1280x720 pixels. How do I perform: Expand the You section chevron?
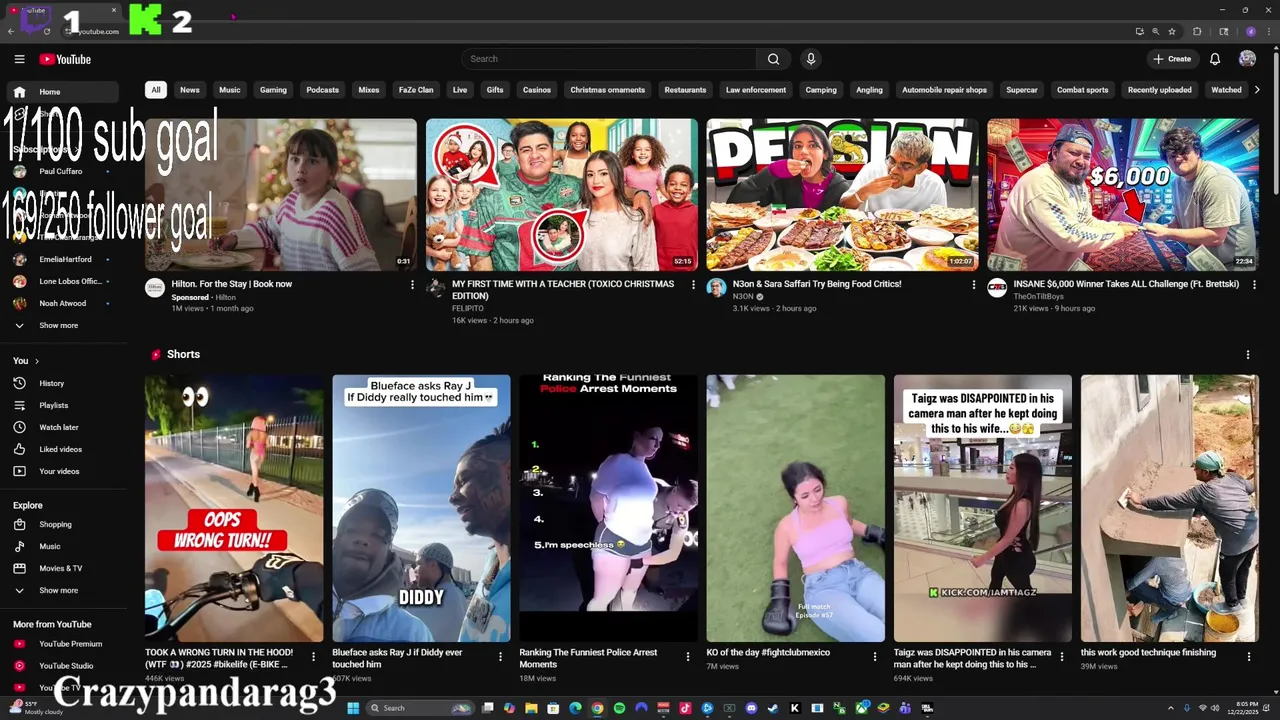tap(37, 361)
